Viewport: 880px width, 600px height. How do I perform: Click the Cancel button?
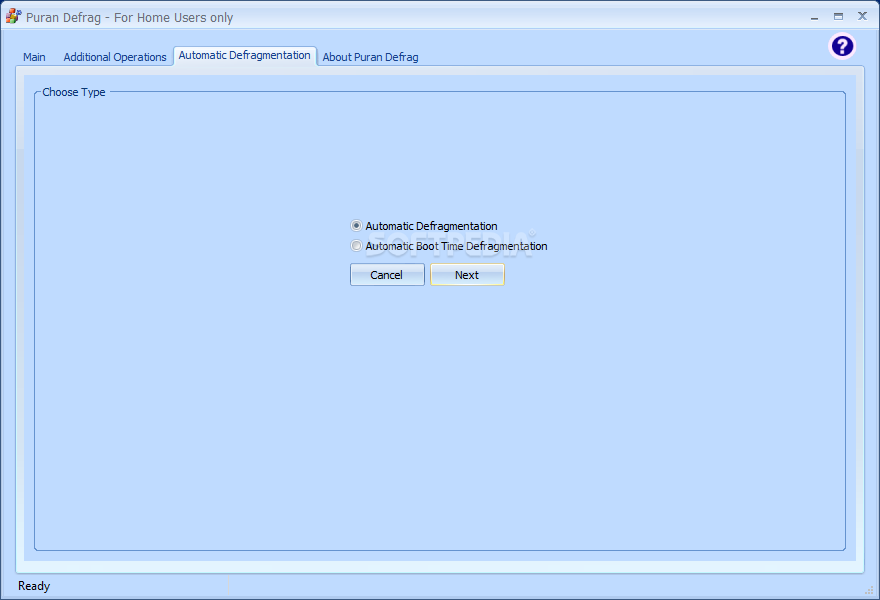click(x=387, y=274)
